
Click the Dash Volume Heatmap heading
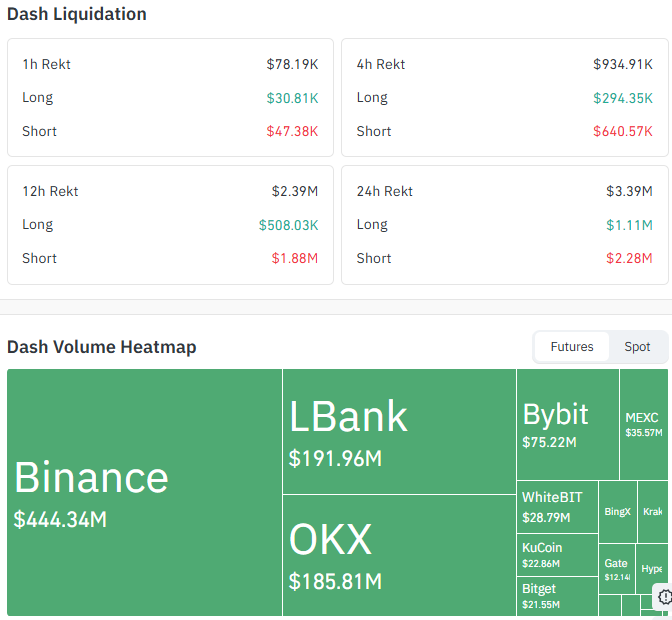coord(102,347)
